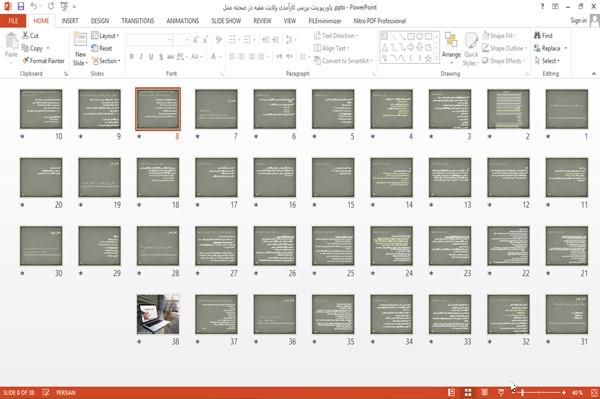Open the Layout dropdown
This screenshot has width=600, height=399.
point(105,36)
